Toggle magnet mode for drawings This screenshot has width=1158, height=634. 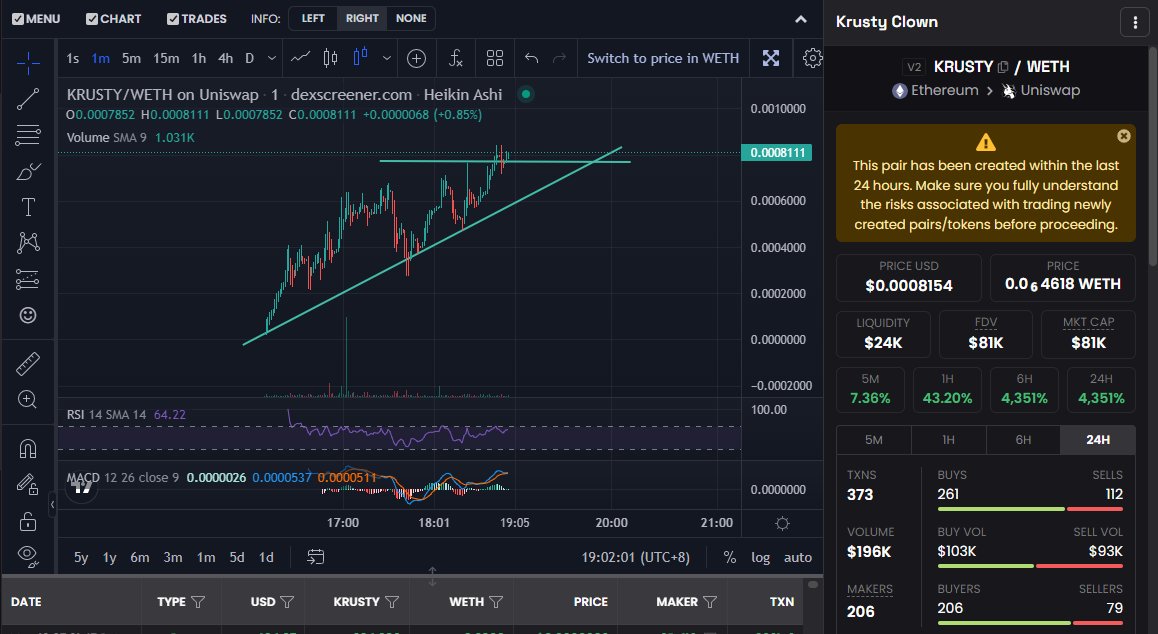pyautogui.click(x=28, y=449)
